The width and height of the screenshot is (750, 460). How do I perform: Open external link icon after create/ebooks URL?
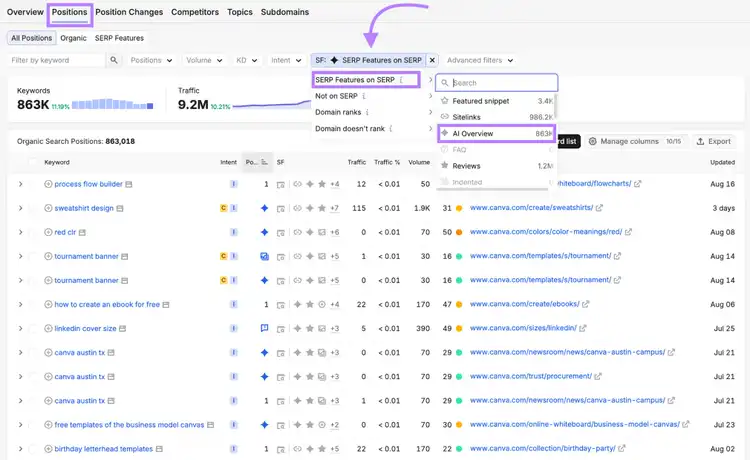pyautogui.click(x=585, y=304)
